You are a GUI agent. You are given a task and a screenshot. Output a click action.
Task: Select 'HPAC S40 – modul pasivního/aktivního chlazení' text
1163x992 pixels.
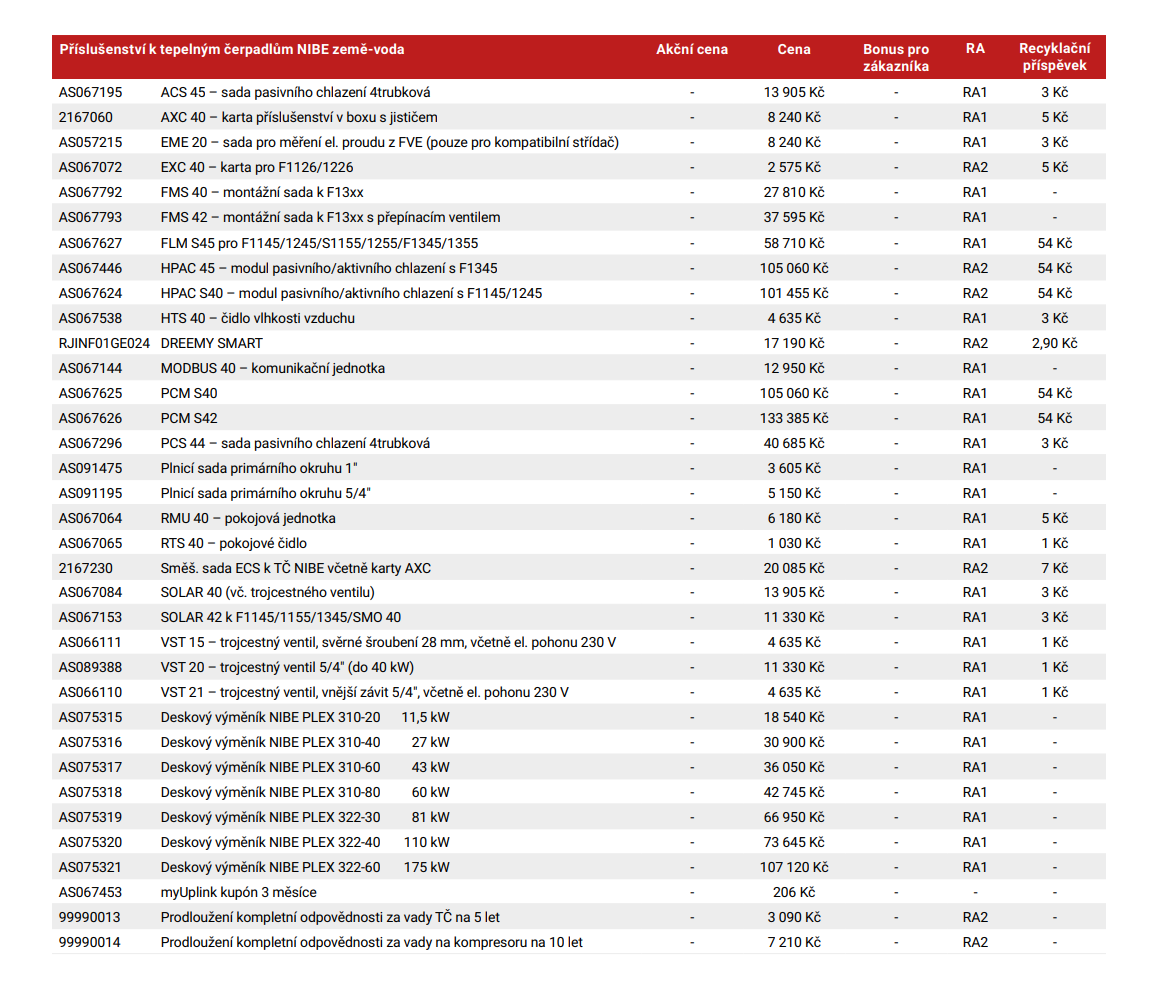pos(351,294)
